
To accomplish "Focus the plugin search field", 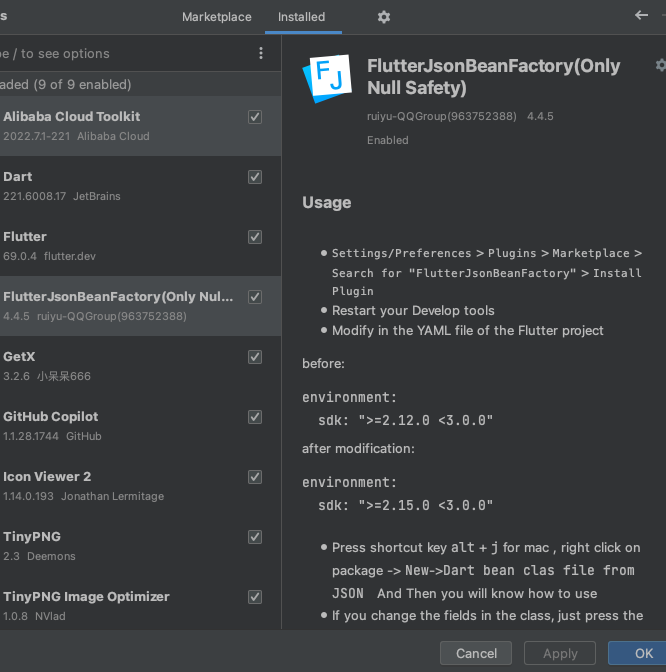I will click(x=124, y=54).
